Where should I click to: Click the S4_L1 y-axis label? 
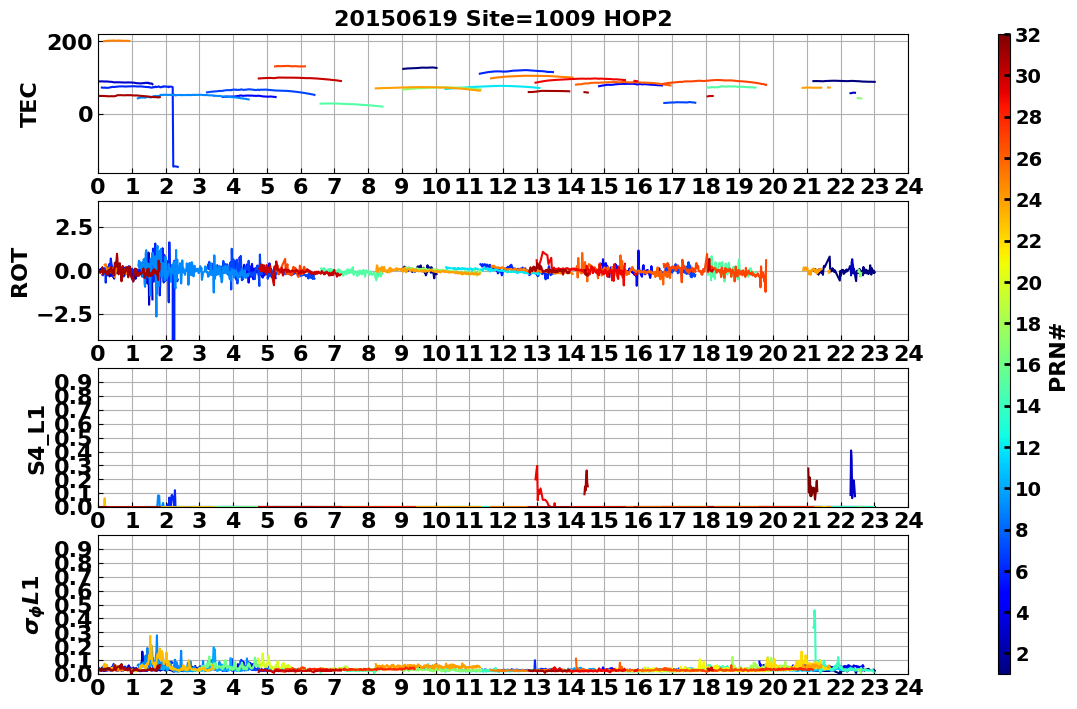click(x=36, y=440)
